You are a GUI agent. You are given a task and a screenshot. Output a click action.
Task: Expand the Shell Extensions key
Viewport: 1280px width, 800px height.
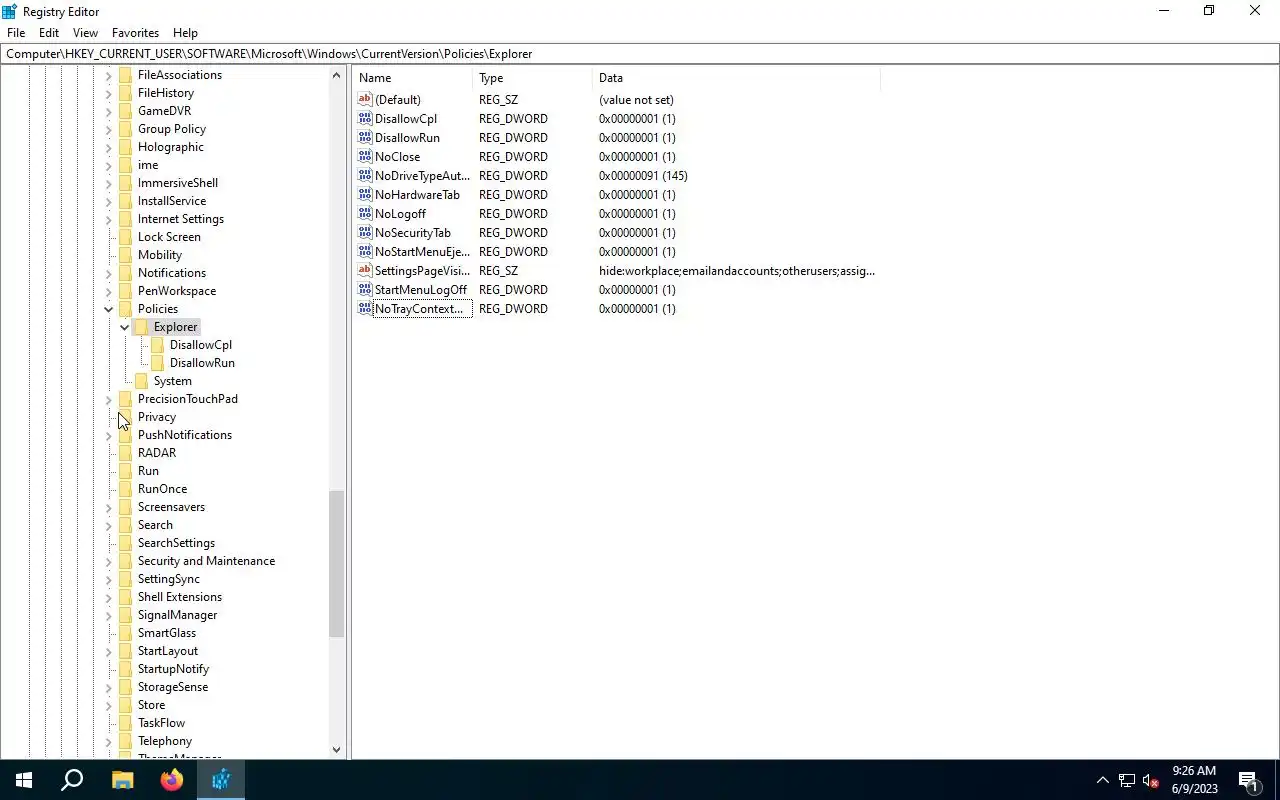[108, 597]
